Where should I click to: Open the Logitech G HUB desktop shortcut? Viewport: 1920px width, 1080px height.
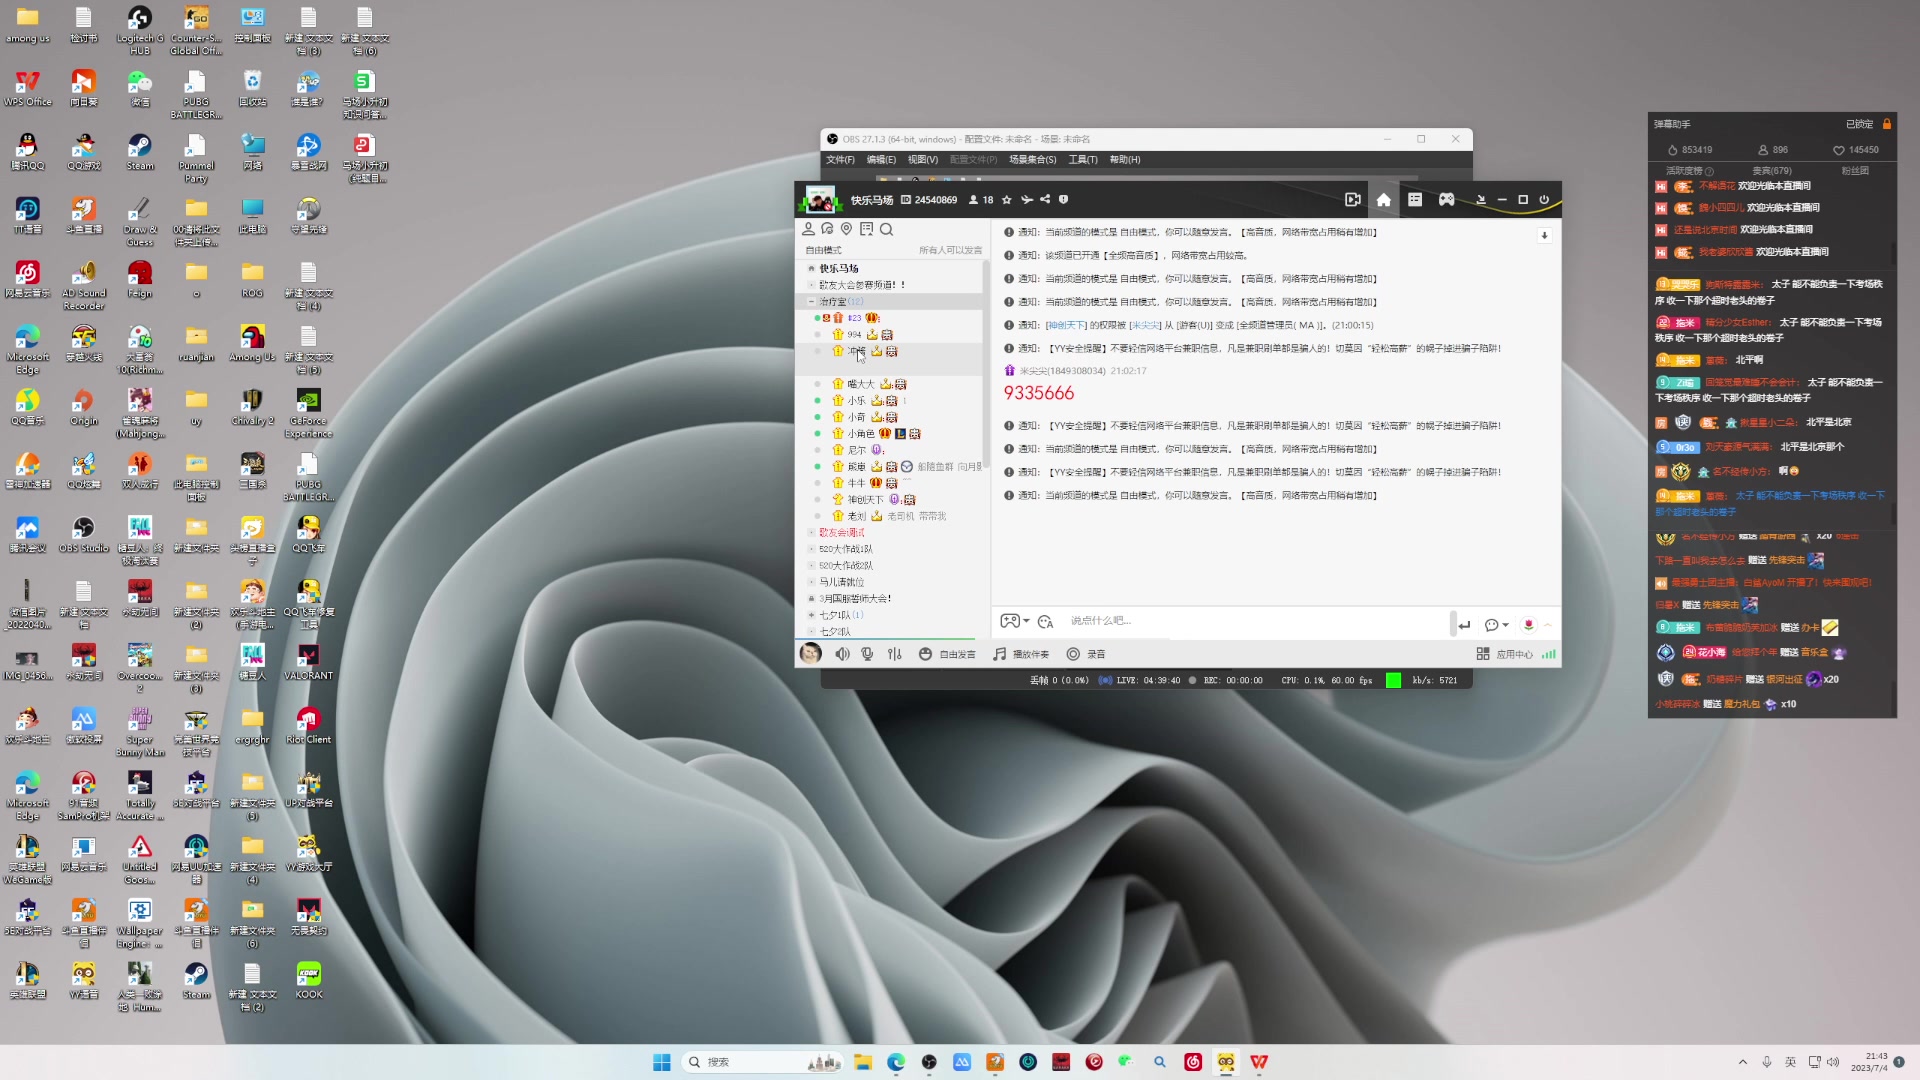[140, 30]
